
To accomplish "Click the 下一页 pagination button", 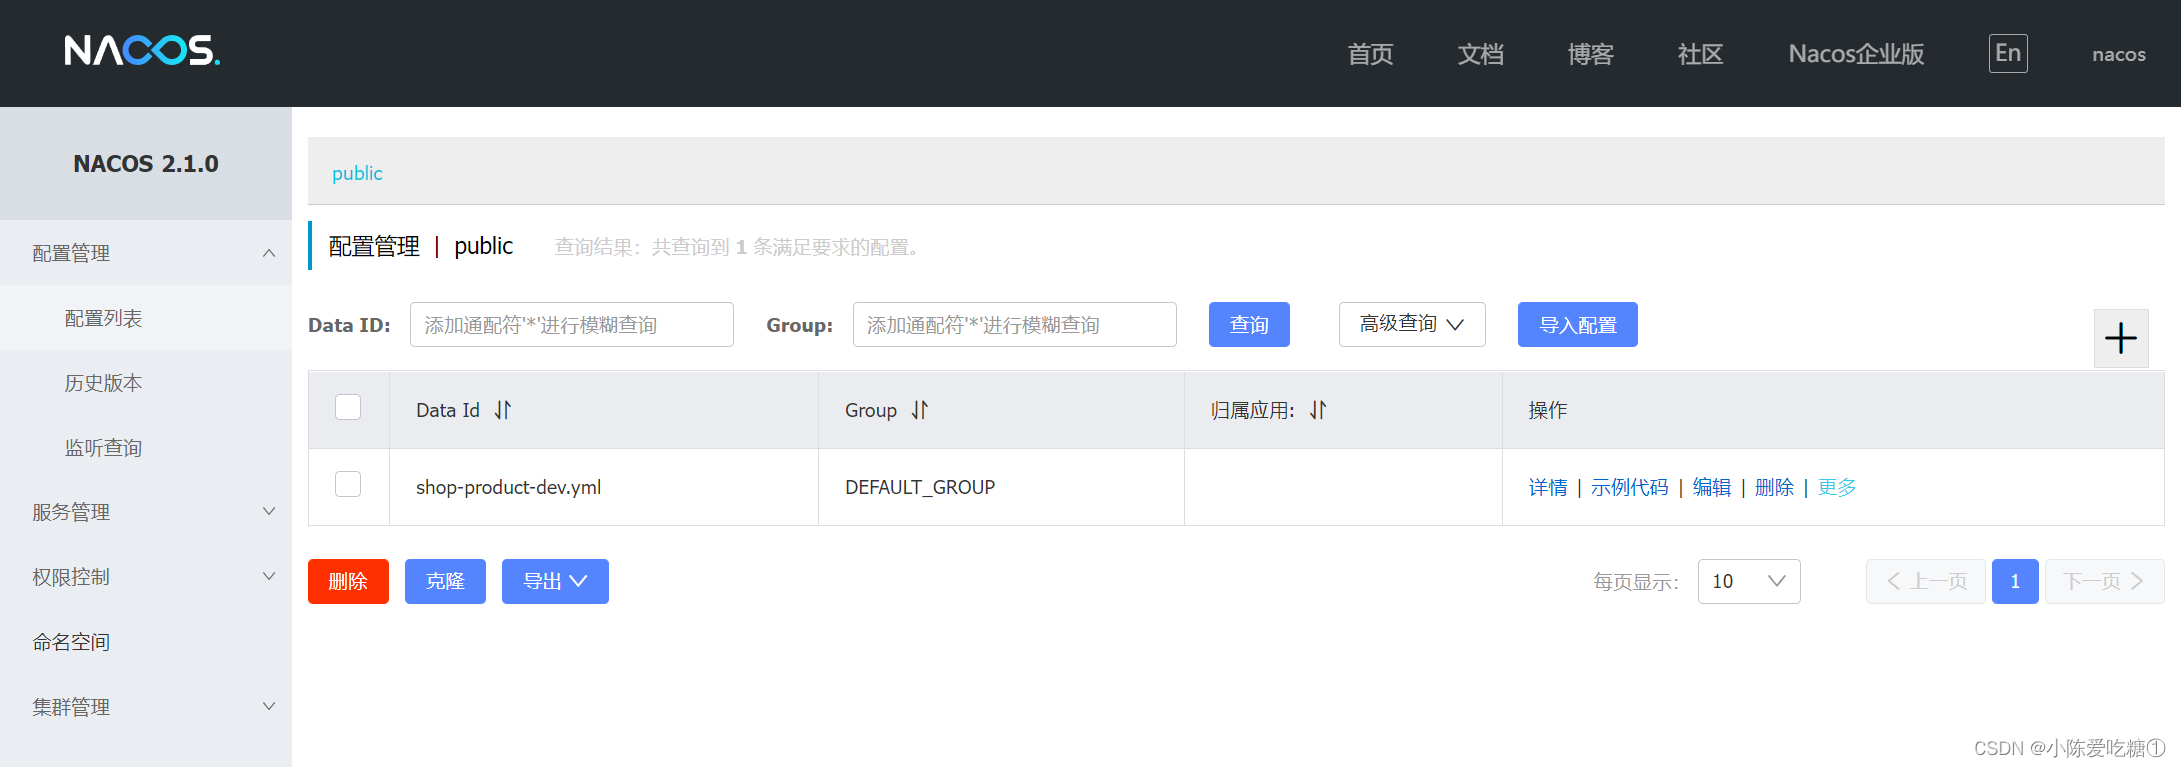I will (2105, 581).
